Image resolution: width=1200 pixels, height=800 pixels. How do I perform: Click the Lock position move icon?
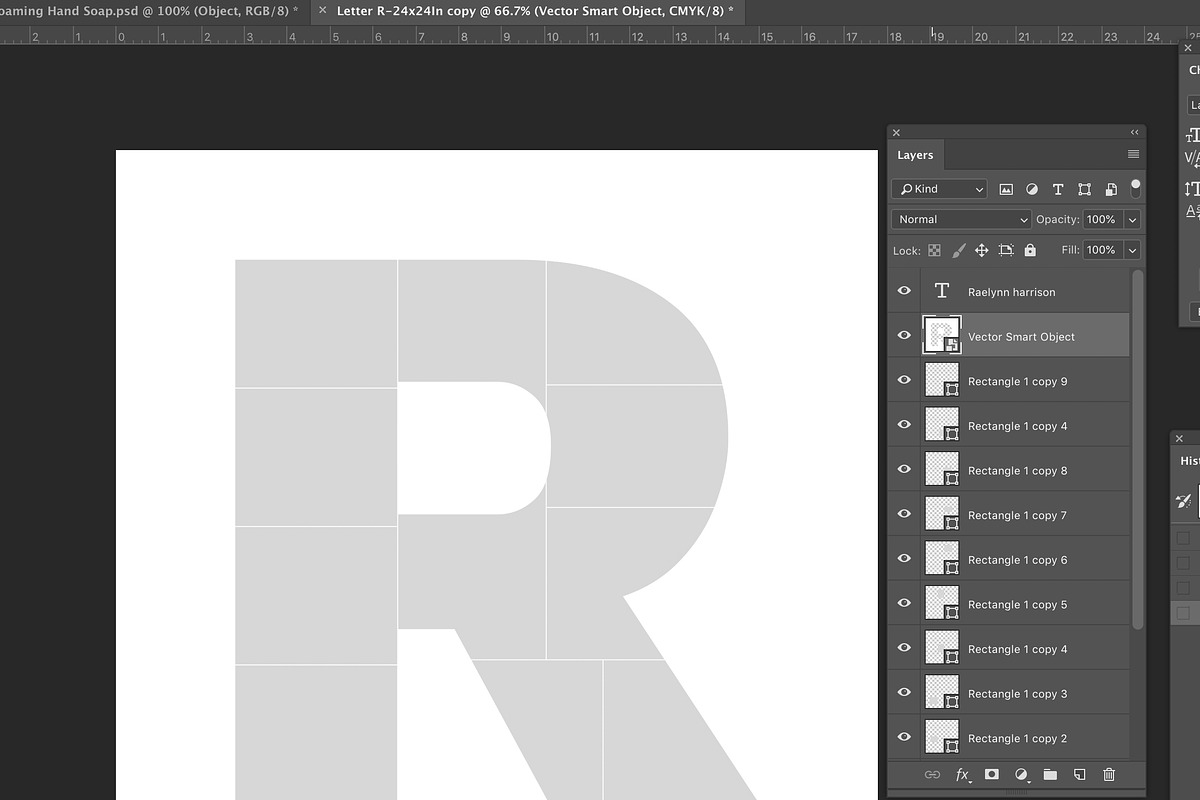[x=982, y=250]
